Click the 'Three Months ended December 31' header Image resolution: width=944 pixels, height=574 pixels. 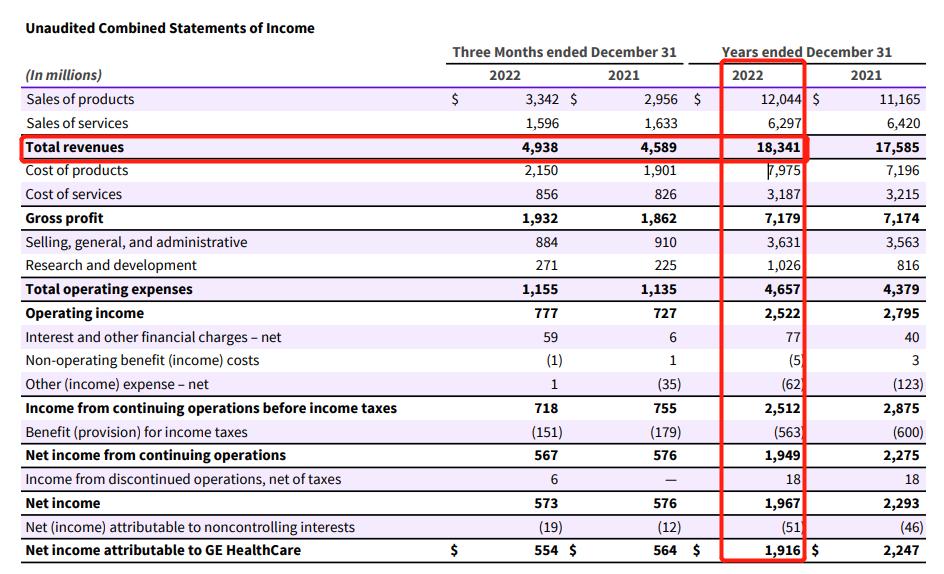pos(564,52)
